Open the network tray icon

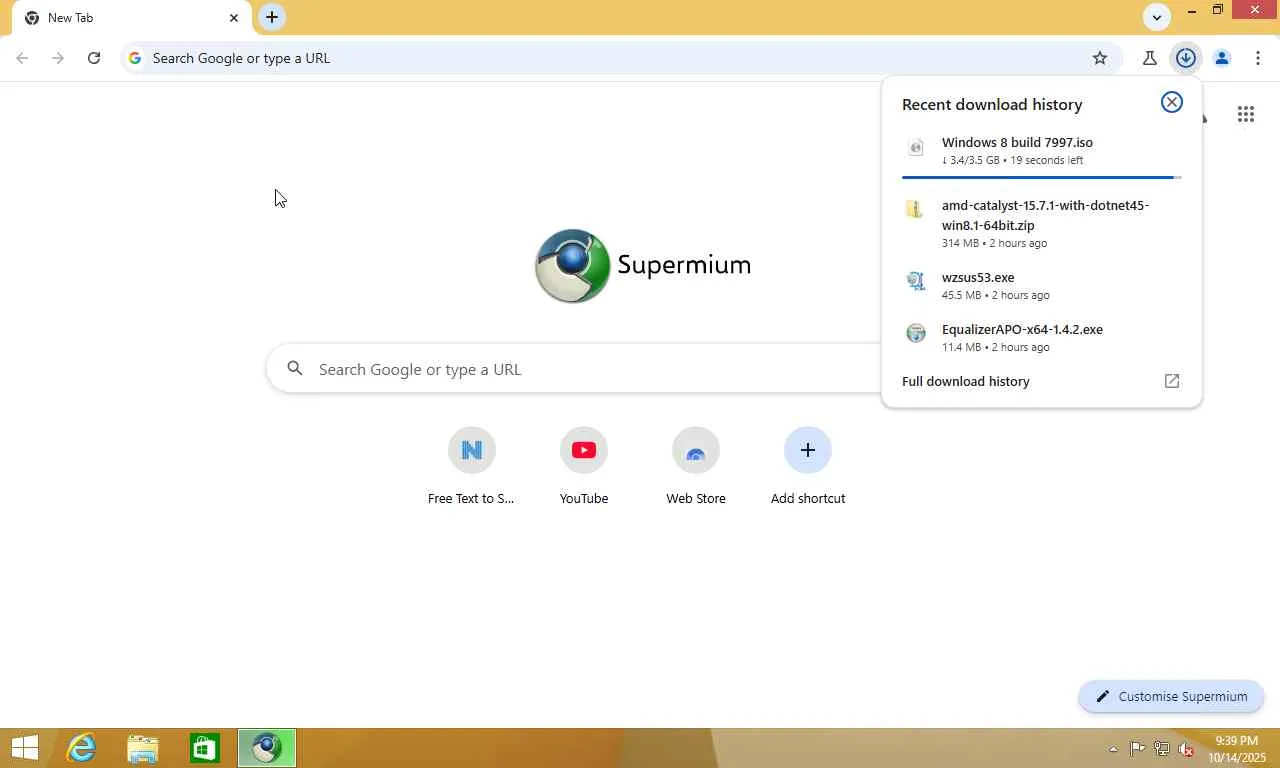tap(1162, 748)
